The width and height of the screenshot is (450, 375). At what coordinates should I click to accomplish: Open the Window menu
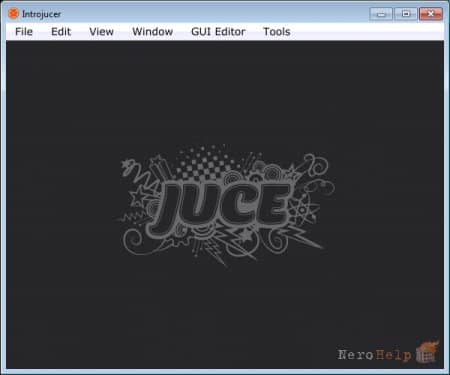(153, 32)
